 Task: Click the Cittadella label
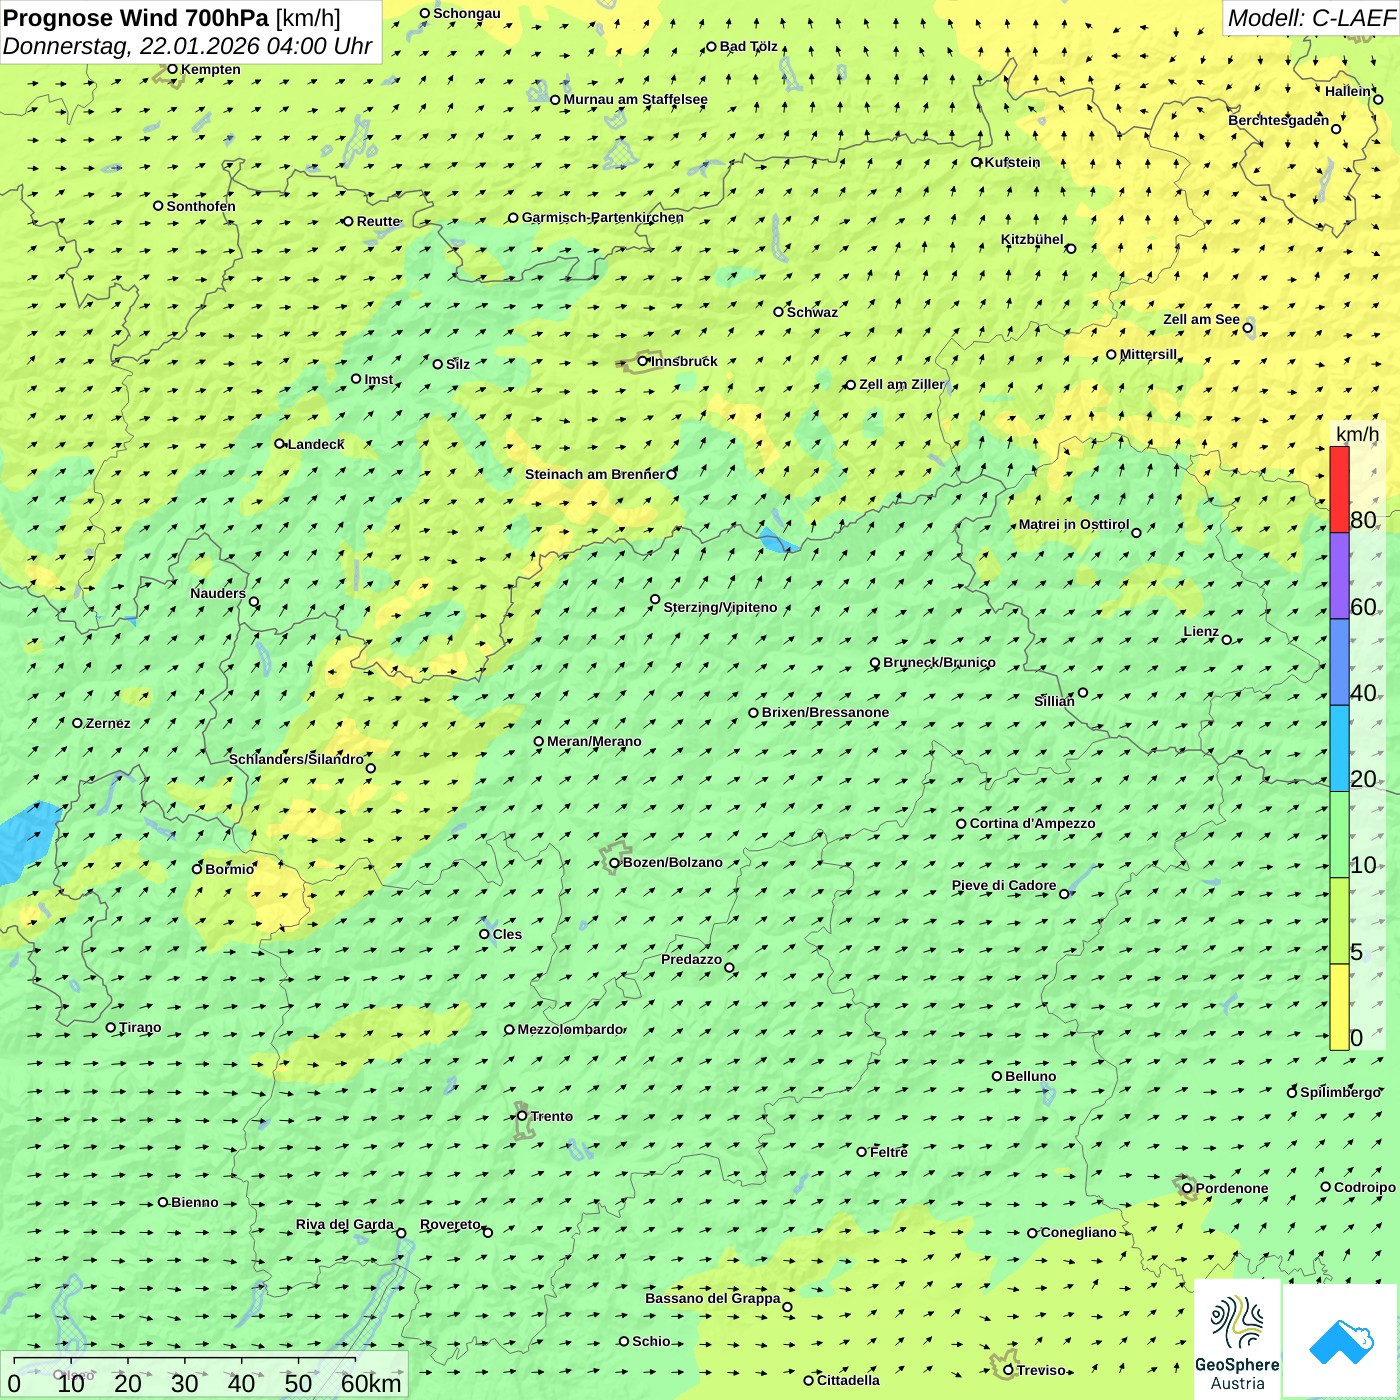coord(848,1380)
